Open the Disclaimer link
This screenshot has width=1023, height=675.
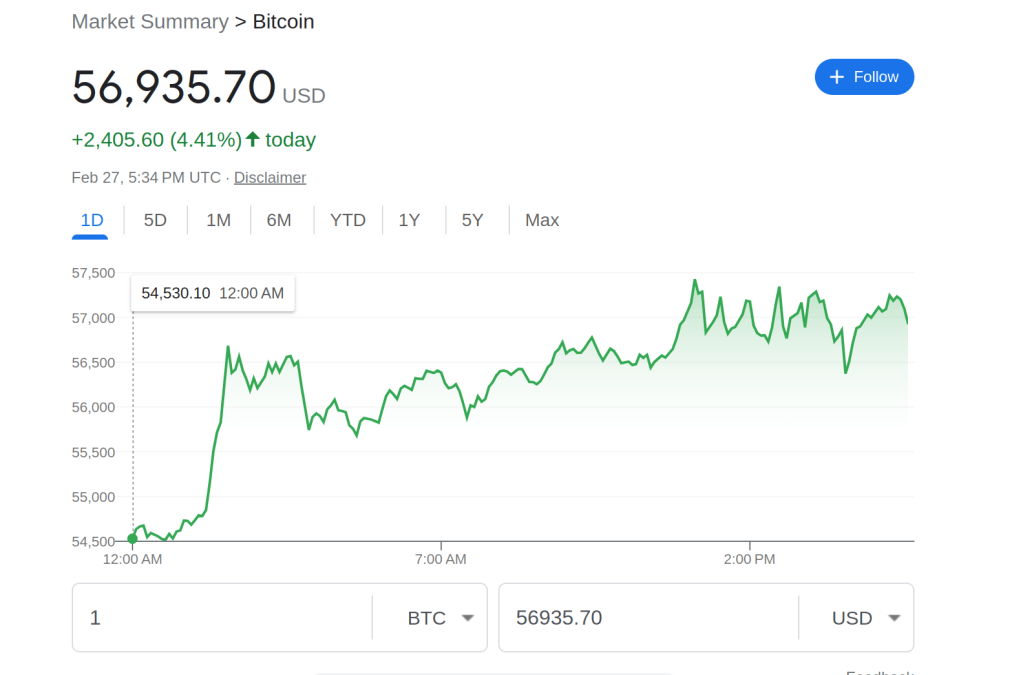[x=270, y=177]
